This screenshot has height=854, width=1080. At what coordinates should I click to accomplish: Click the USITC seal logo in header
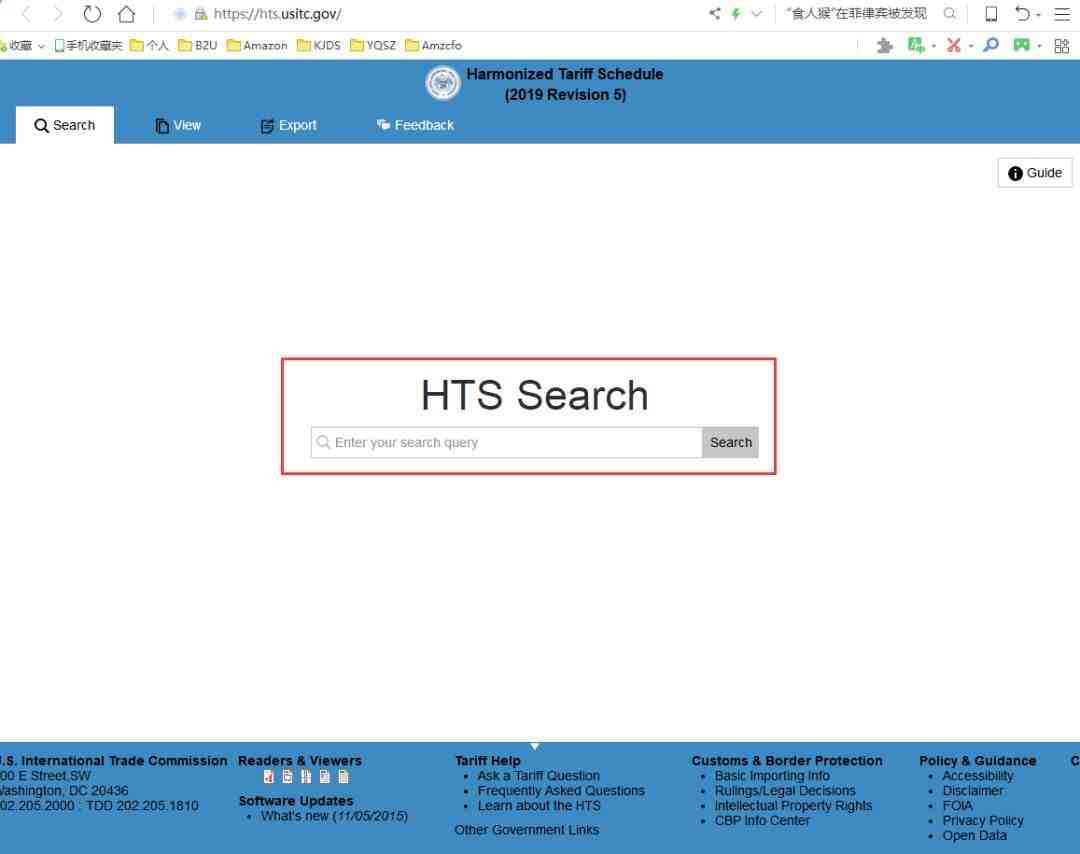[x=443, y=84]
